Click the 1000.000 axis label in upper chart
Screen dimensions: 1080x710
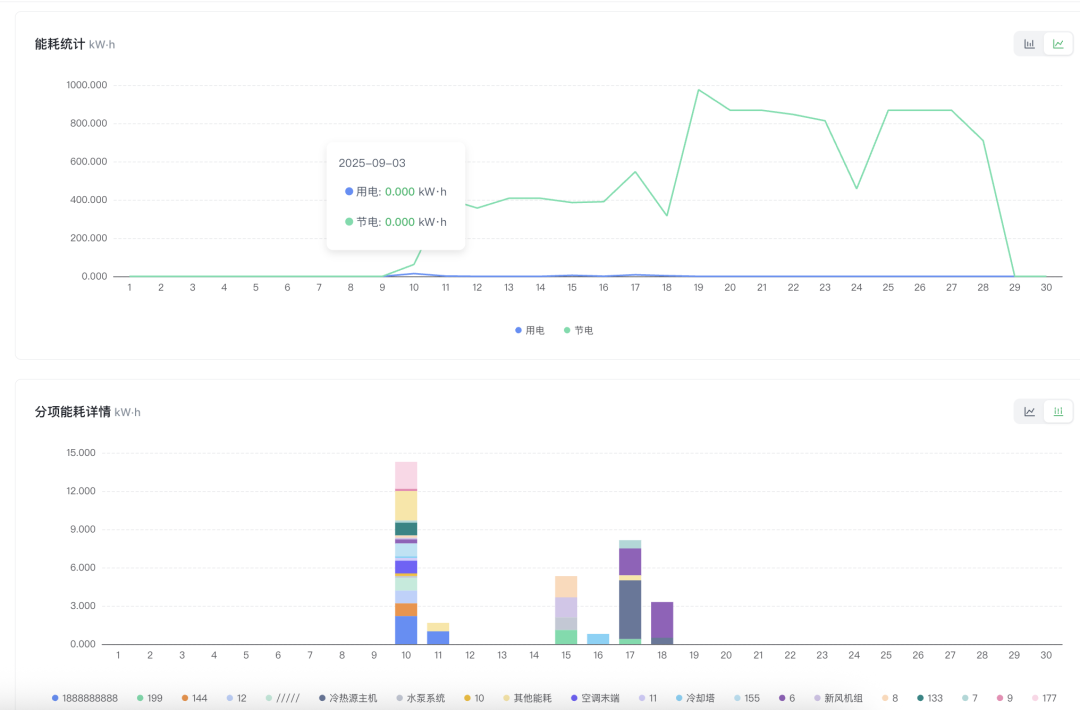point(87,85)
